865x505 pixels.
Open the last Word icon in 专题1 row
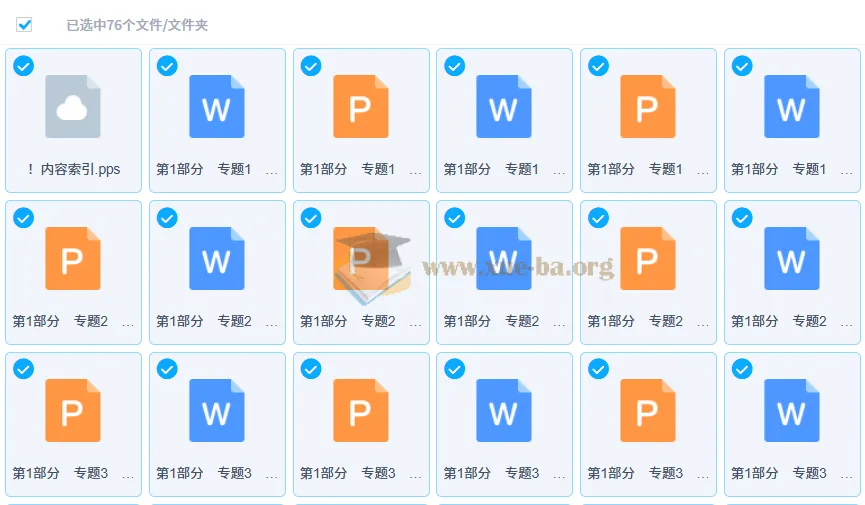tap(791, 107)
